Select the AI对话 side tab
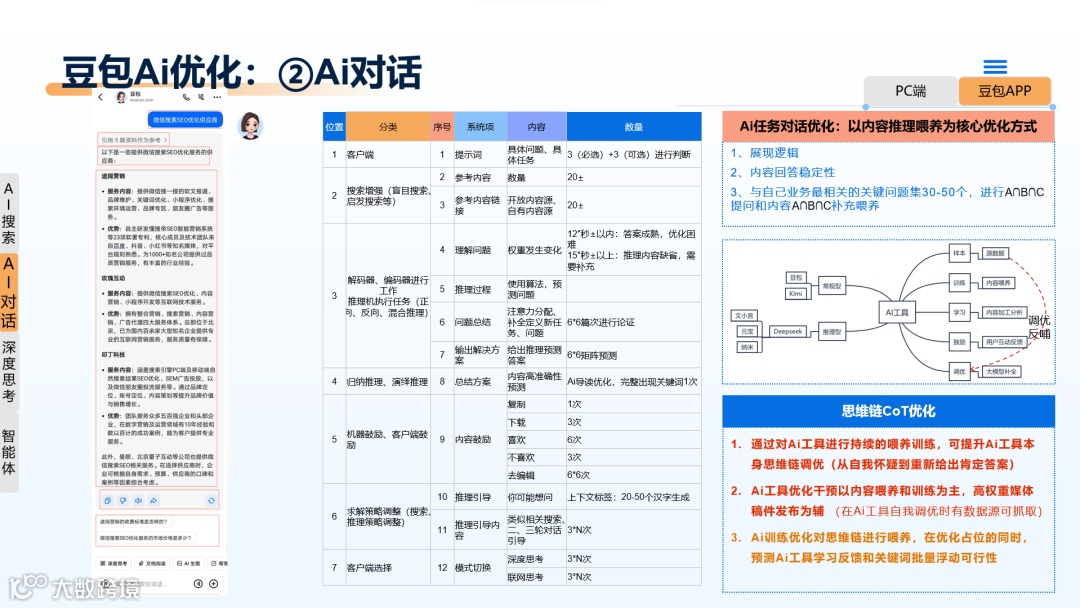 8,292
